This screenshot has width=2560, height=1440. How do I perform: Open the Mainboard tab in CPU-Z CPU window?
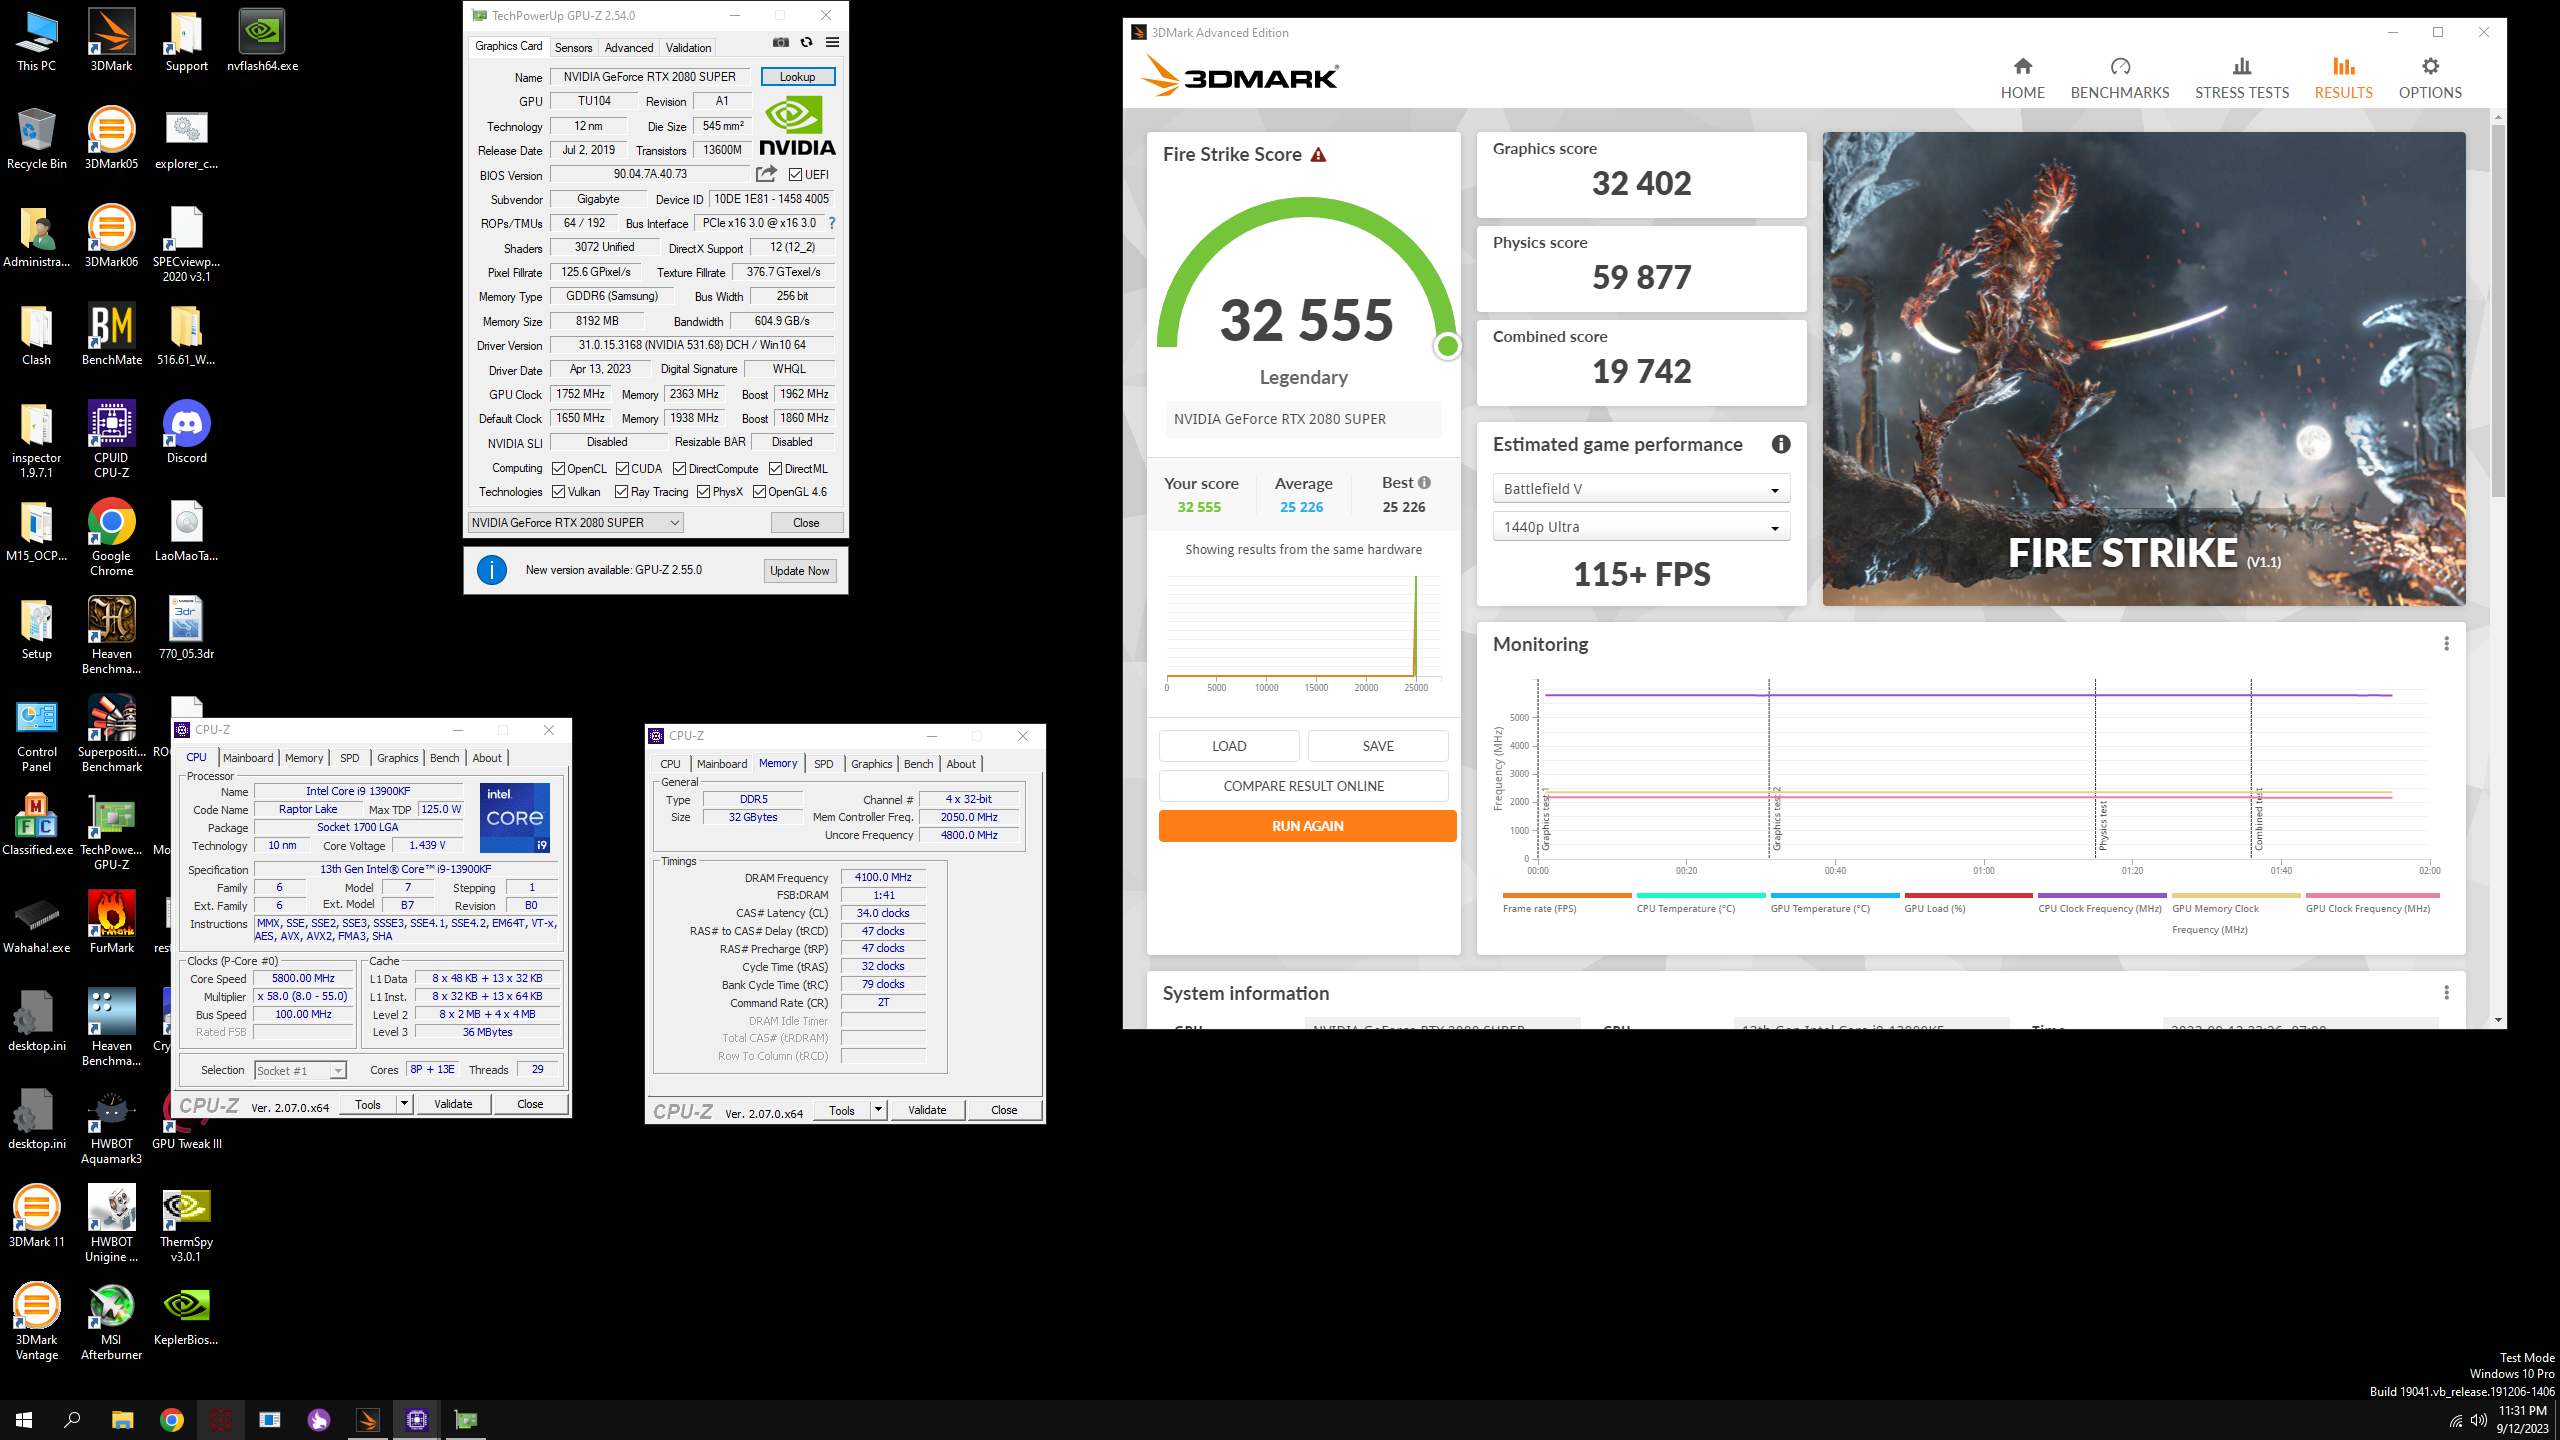[248, 758]
